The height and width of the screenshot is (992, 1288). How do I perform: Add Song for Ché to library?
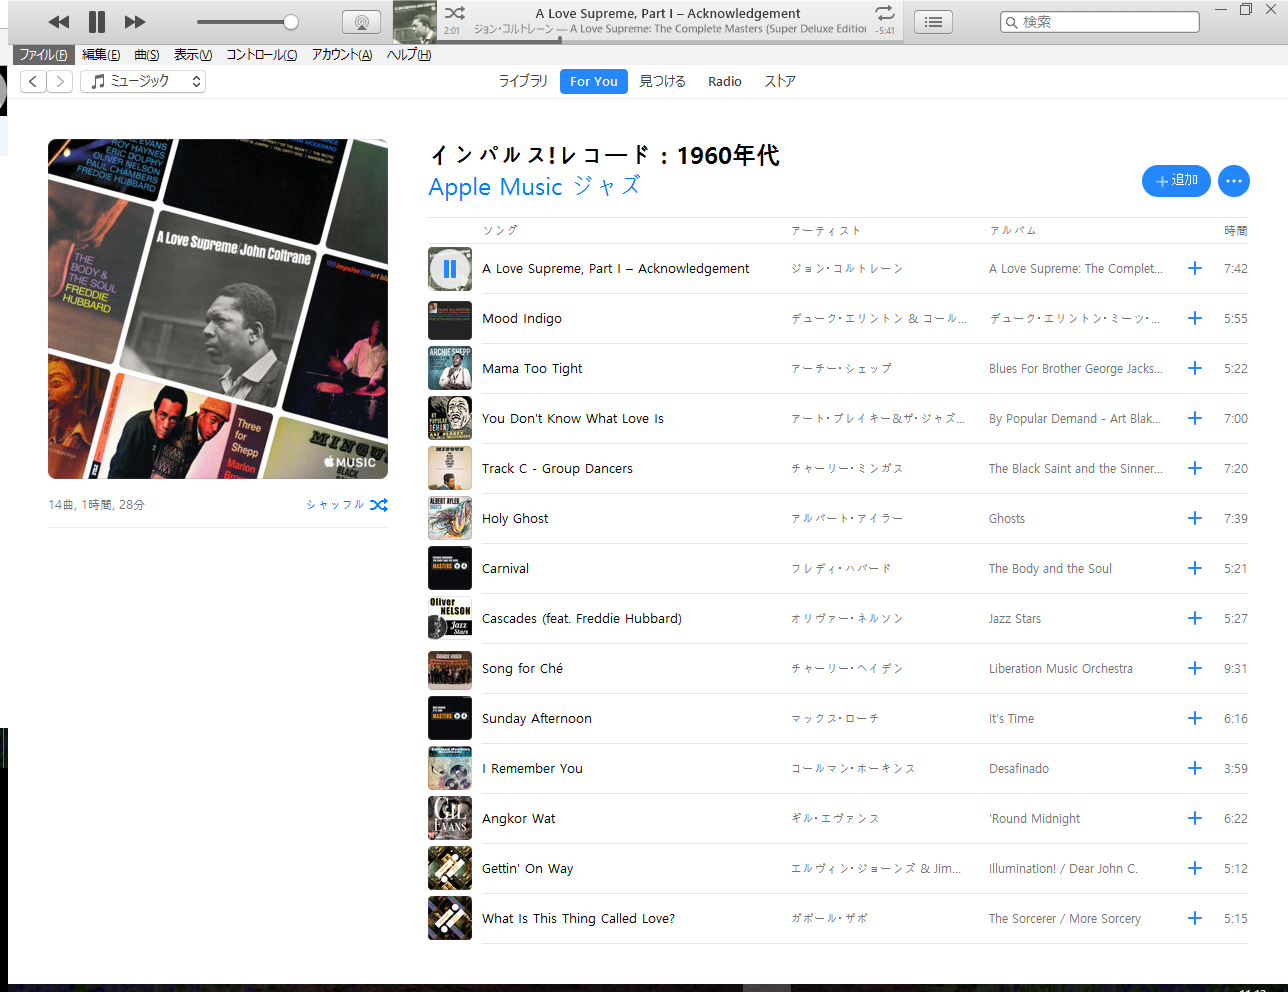click(x=1194, y=668)
